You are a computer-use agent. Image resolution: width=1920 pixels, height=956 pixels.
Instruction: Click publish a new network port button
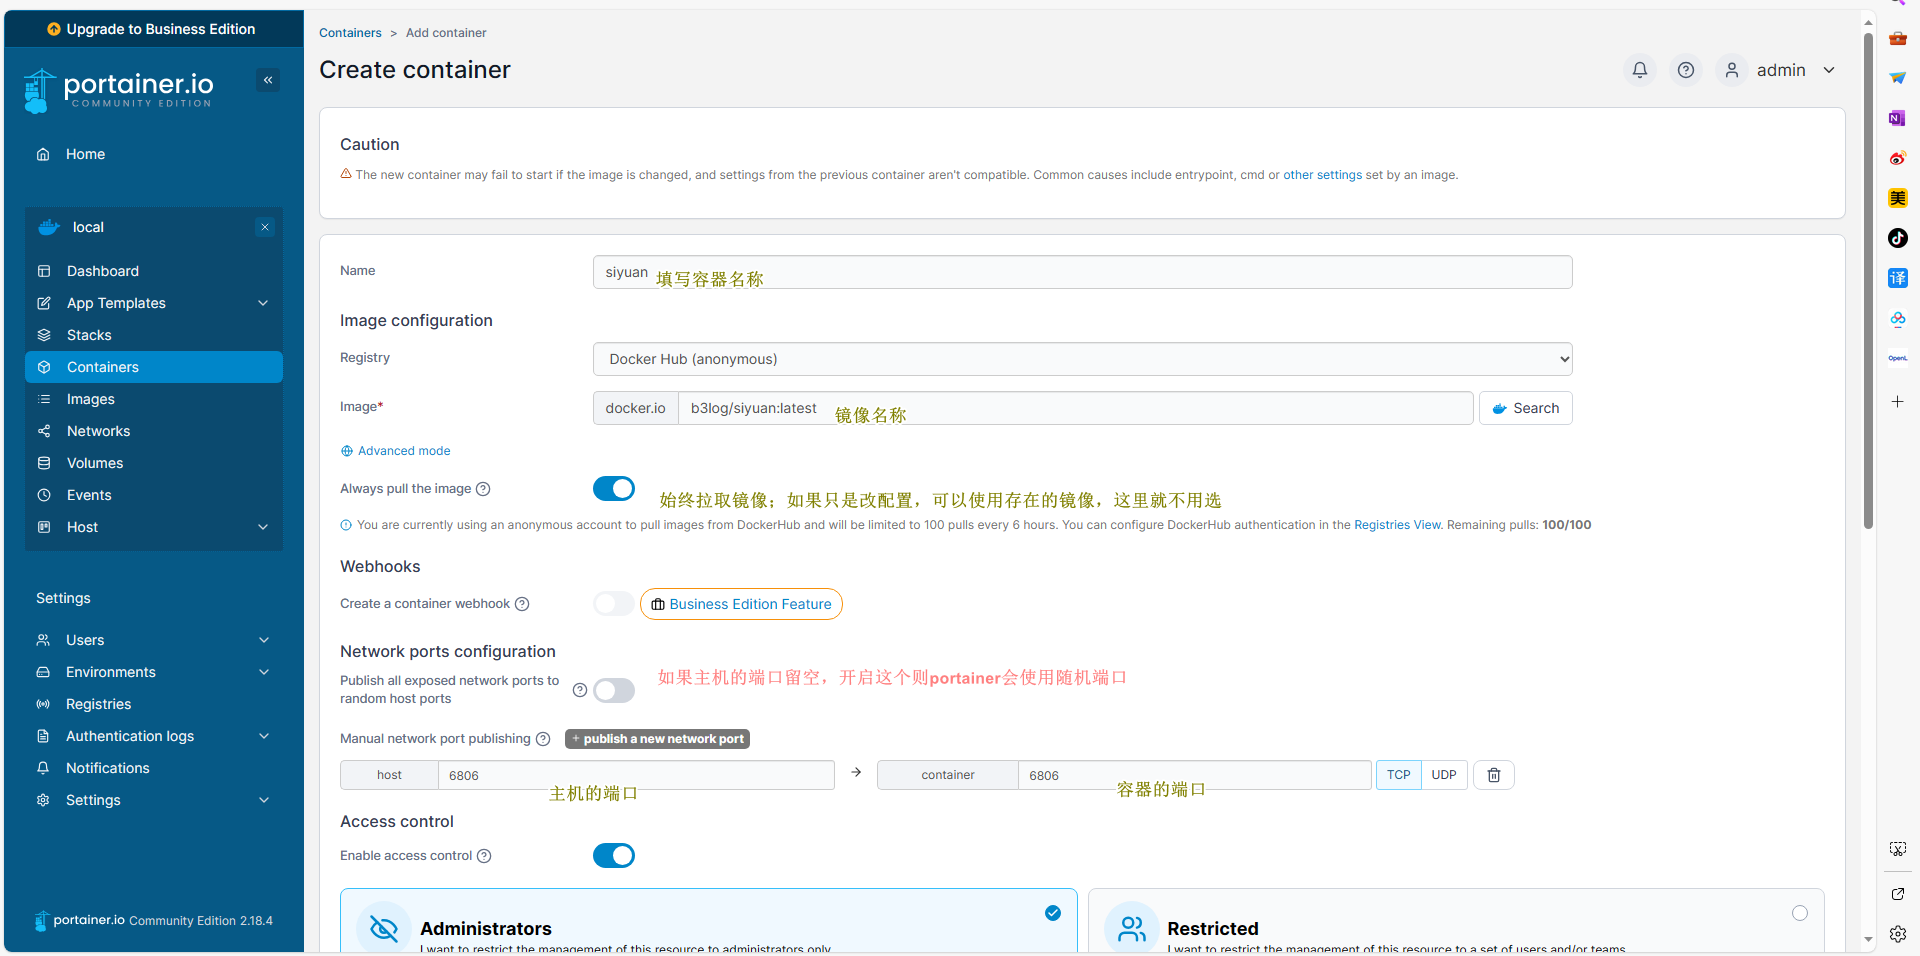point(657,739)
